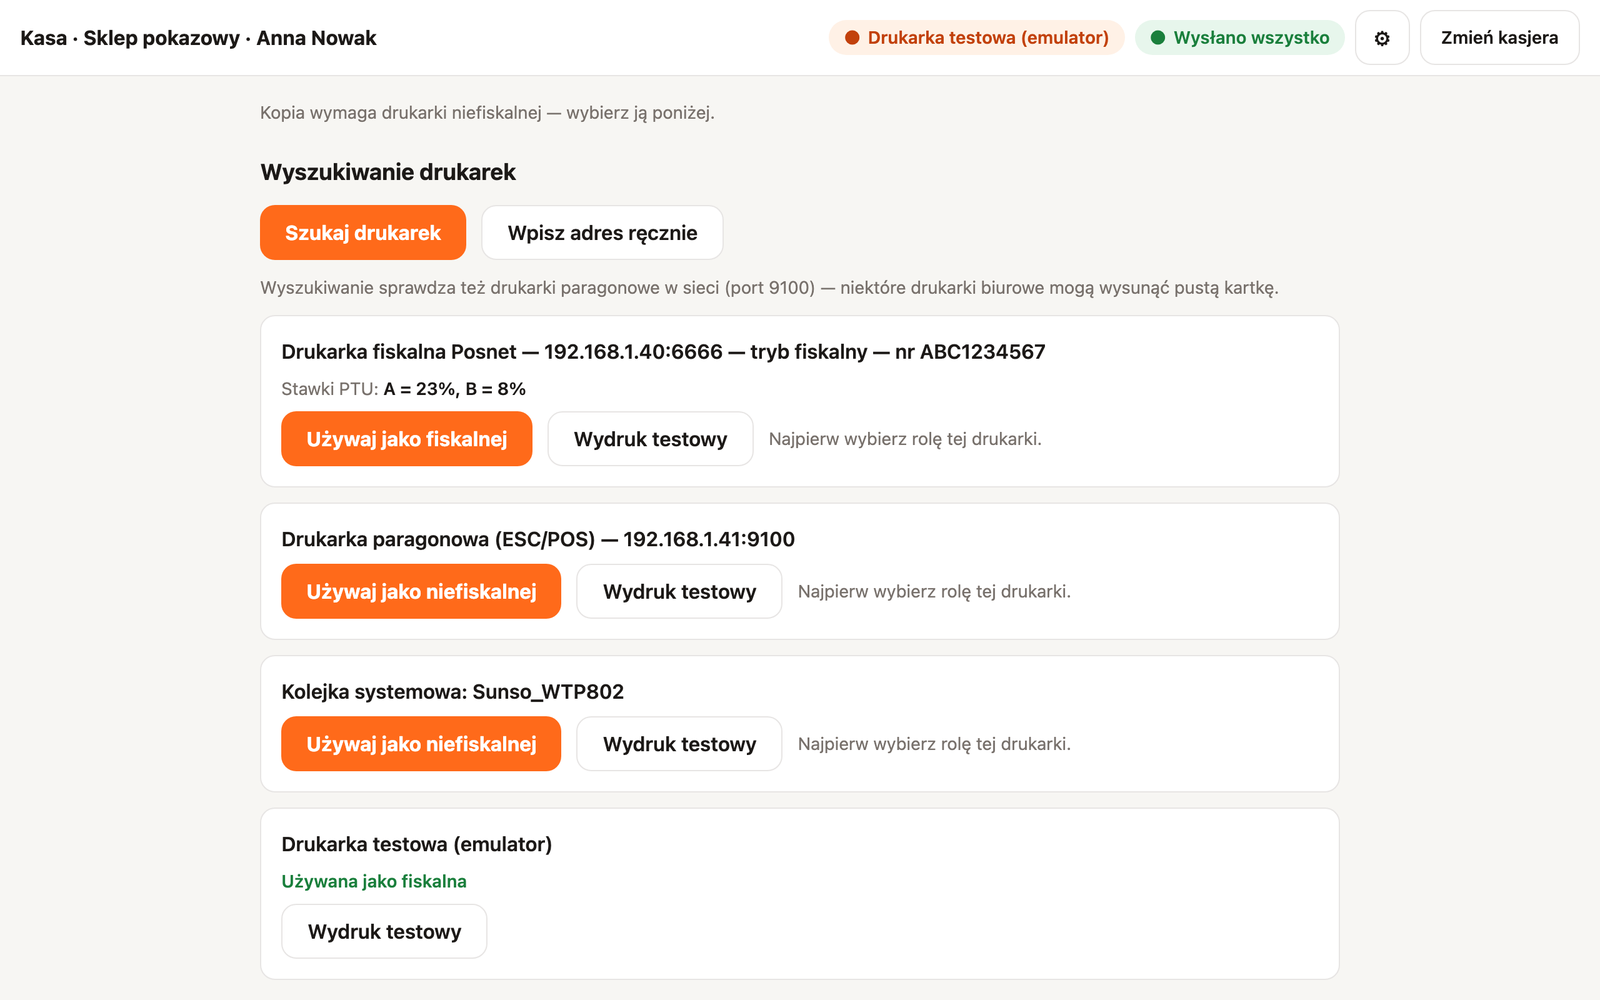
Task: Start search with Szukaj drukarek
Action: click(363, 233)
